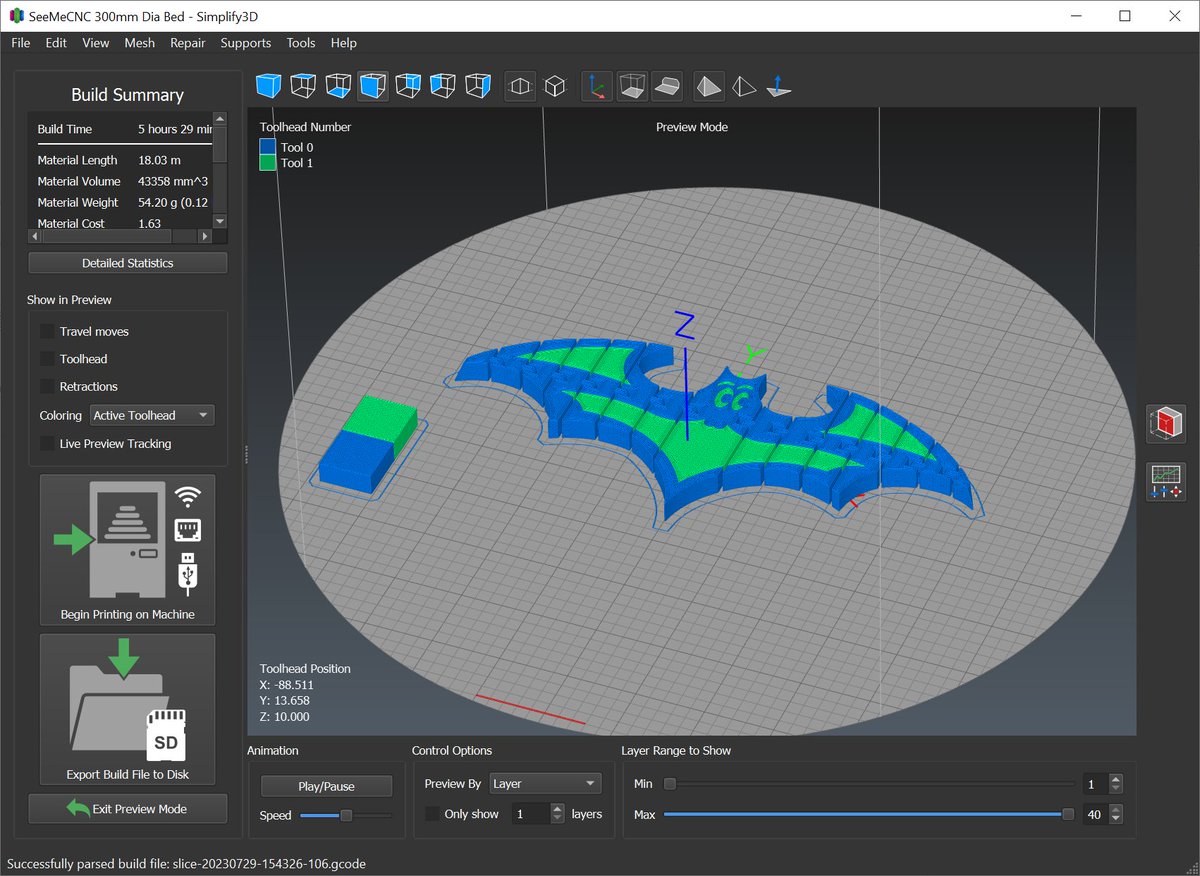Open the machine control panel icon

pos(1165,482)
